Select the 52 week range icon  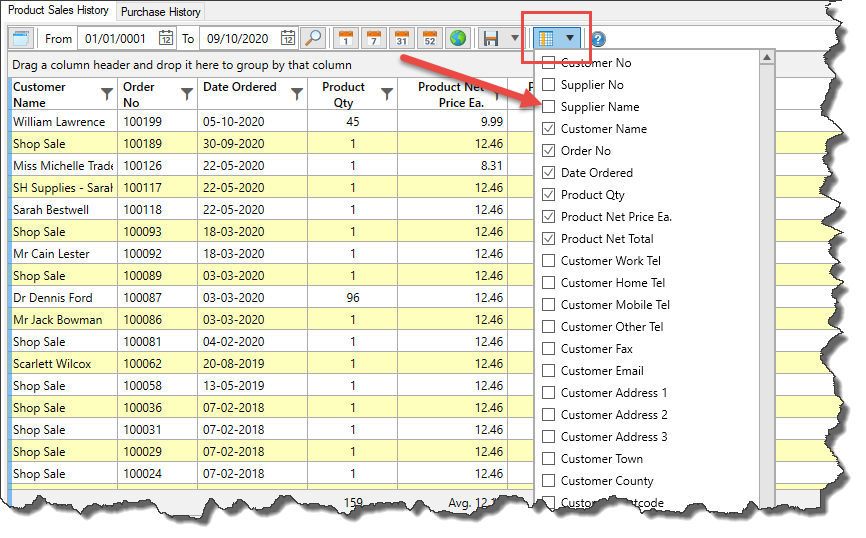[429, 39]
